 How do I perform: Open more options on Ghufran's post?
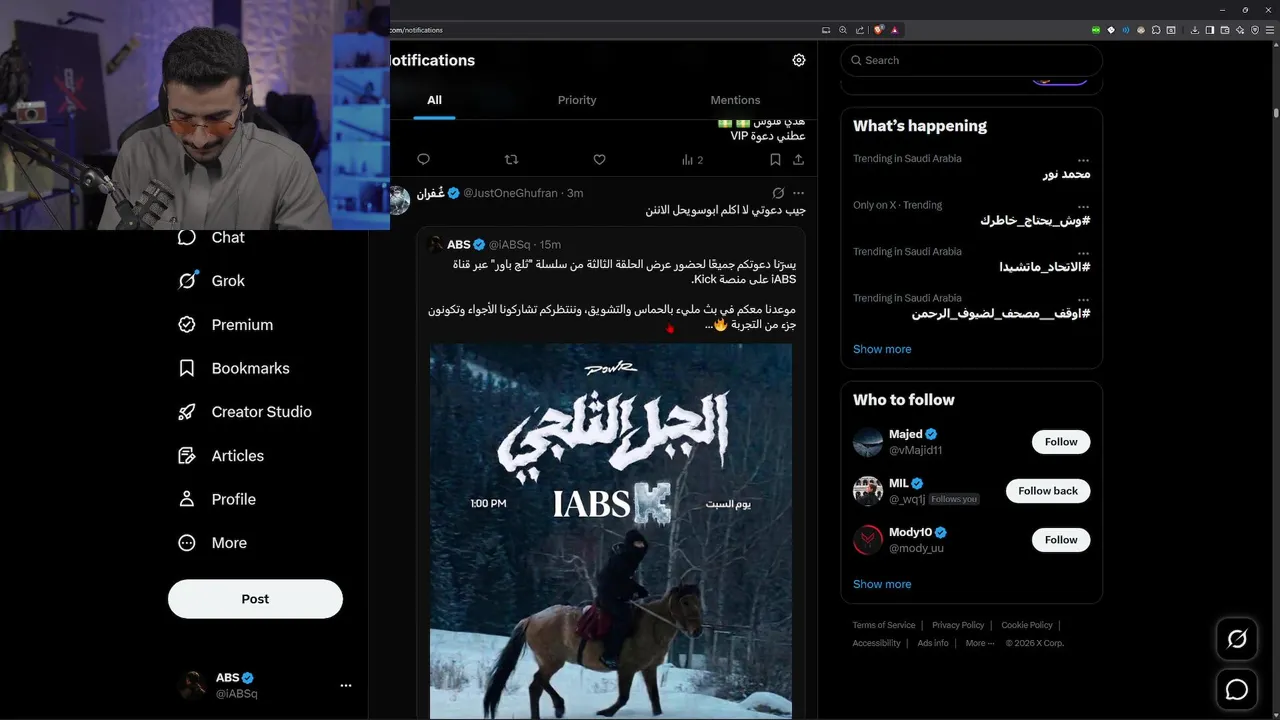798,193
